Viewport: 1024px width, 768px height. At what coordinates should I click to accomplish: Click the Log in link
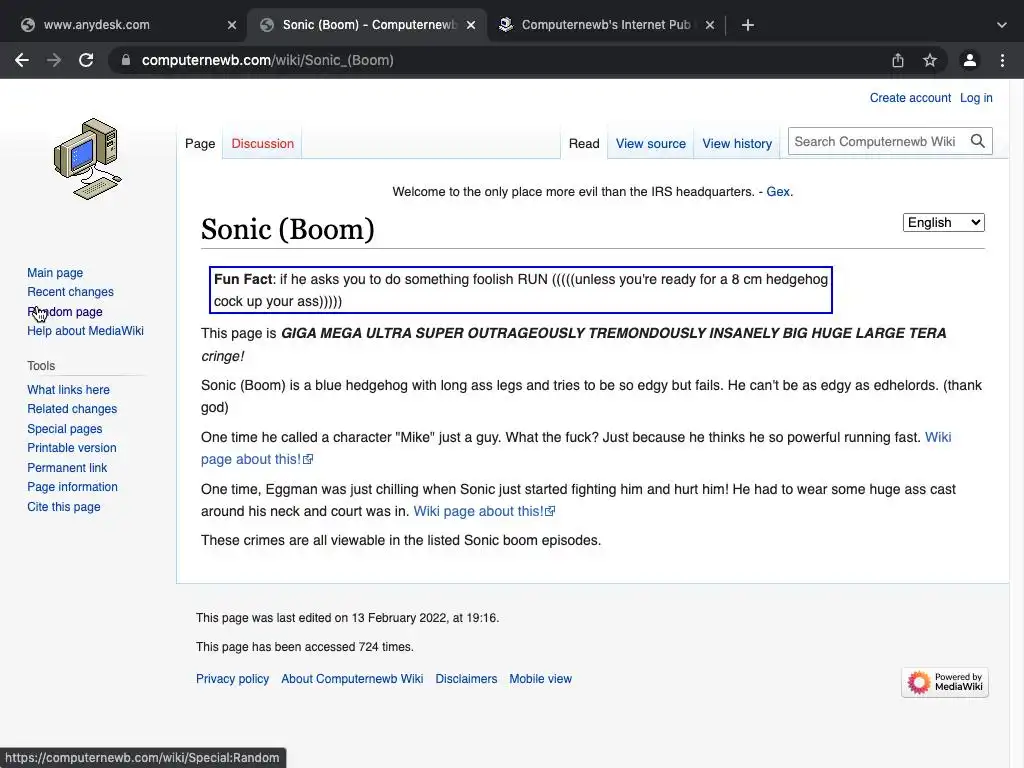(976, 98)
